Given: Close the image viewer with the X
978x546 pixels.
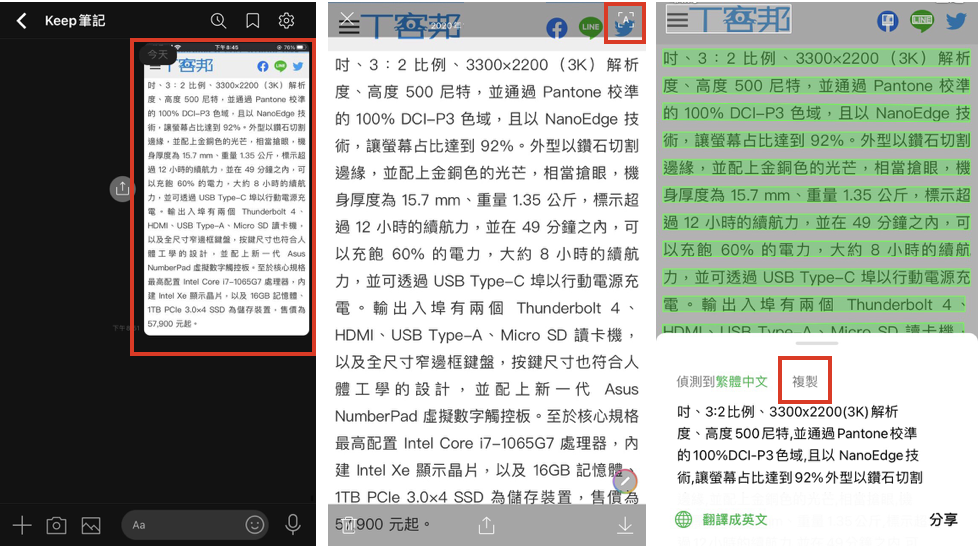Looking at the screenshot, I should (347, 17).
